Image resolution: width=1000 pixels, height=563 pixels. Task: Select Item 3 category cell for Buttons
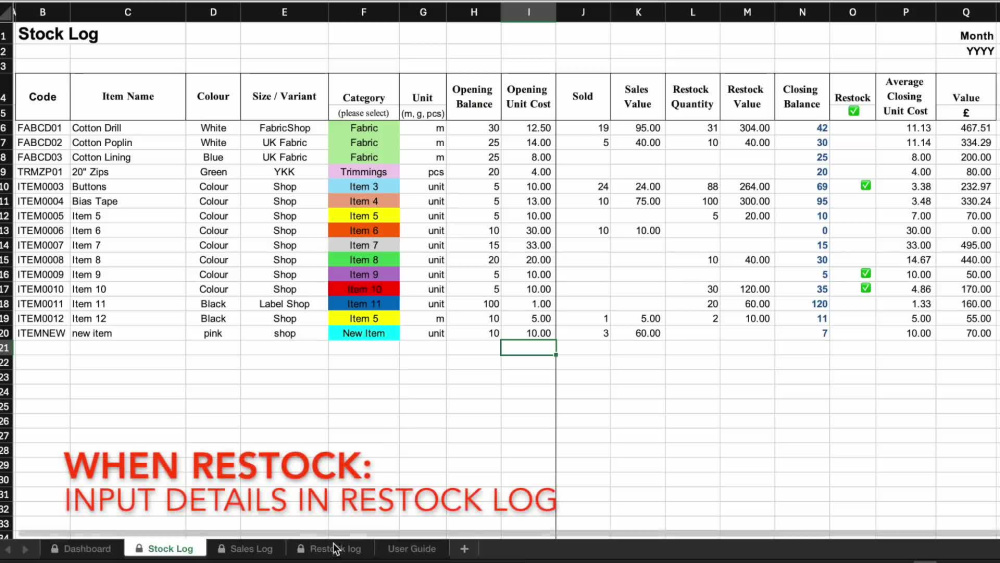pos(364,186)
